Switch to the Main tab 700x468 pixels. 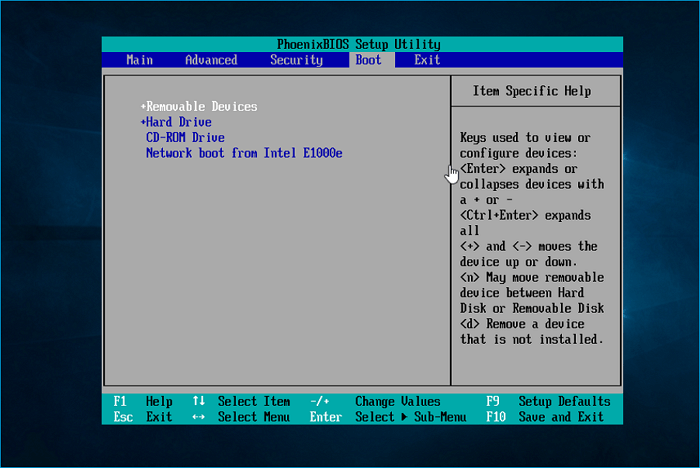pyautogui.click(x=139, y=60)
